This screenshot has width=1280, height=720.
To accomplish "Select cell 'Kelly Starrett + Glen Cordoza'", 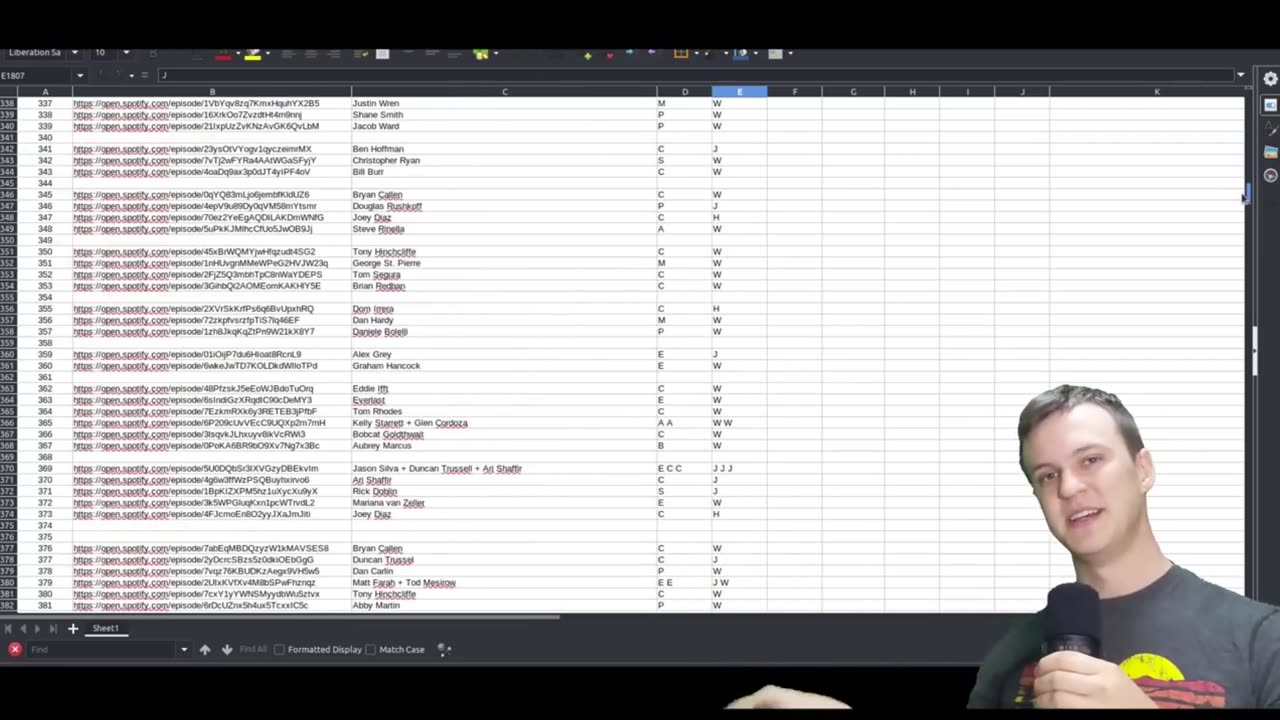I will 410,423.
